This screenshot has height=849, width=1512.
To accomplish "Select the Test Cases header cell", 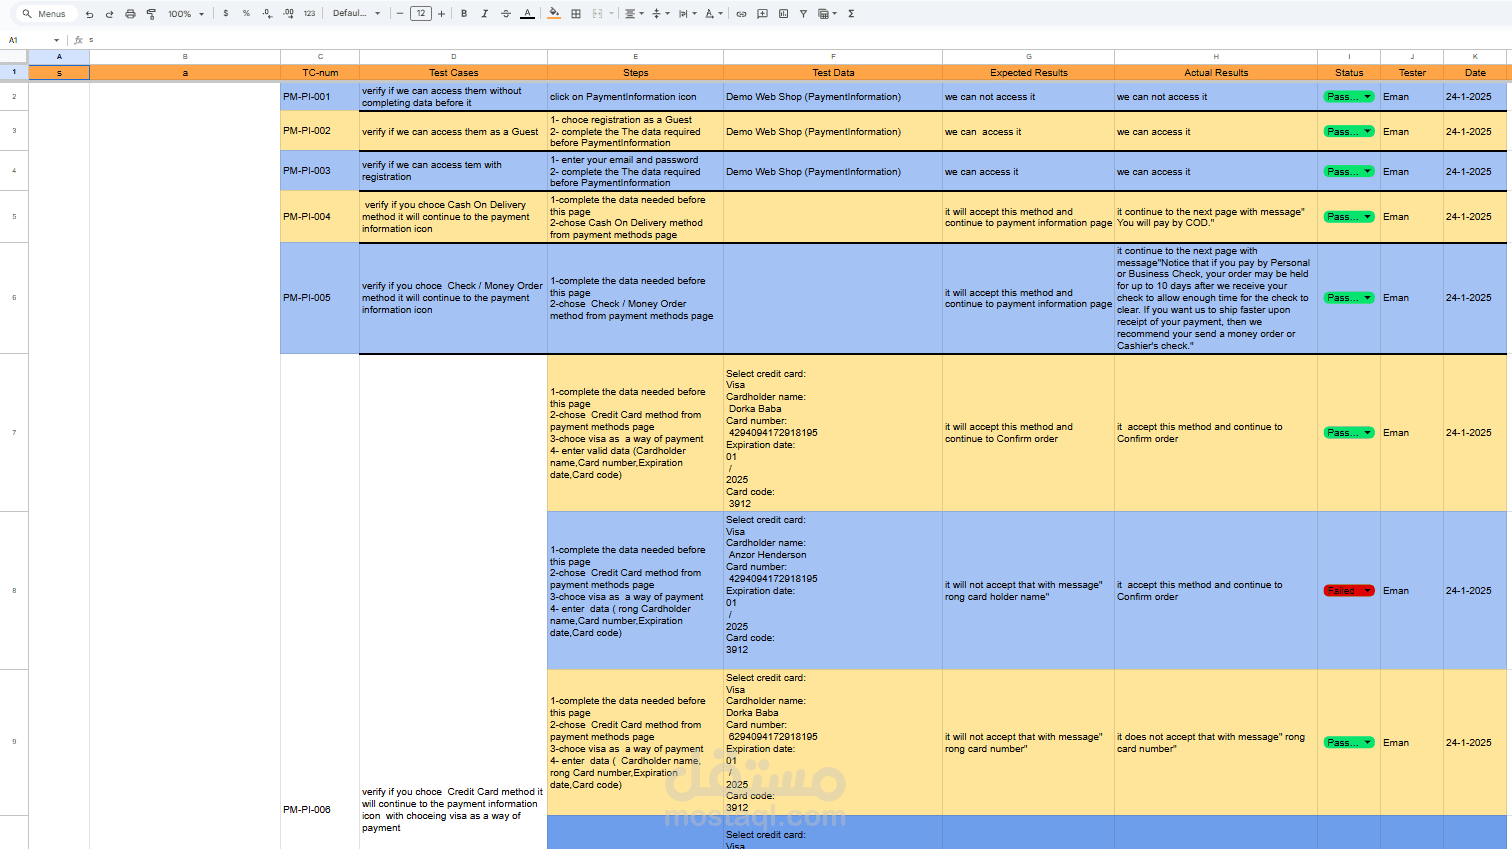I will [x=453, y=73].
